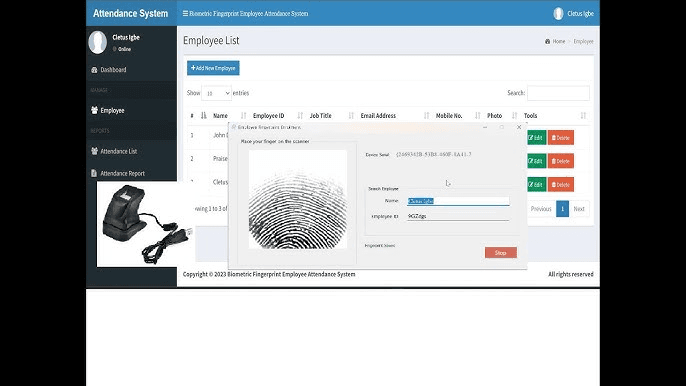The width and height of the screenshot is (686, 386).
Task: Click the Employee breadcrumb text
Action: [583, 41]
